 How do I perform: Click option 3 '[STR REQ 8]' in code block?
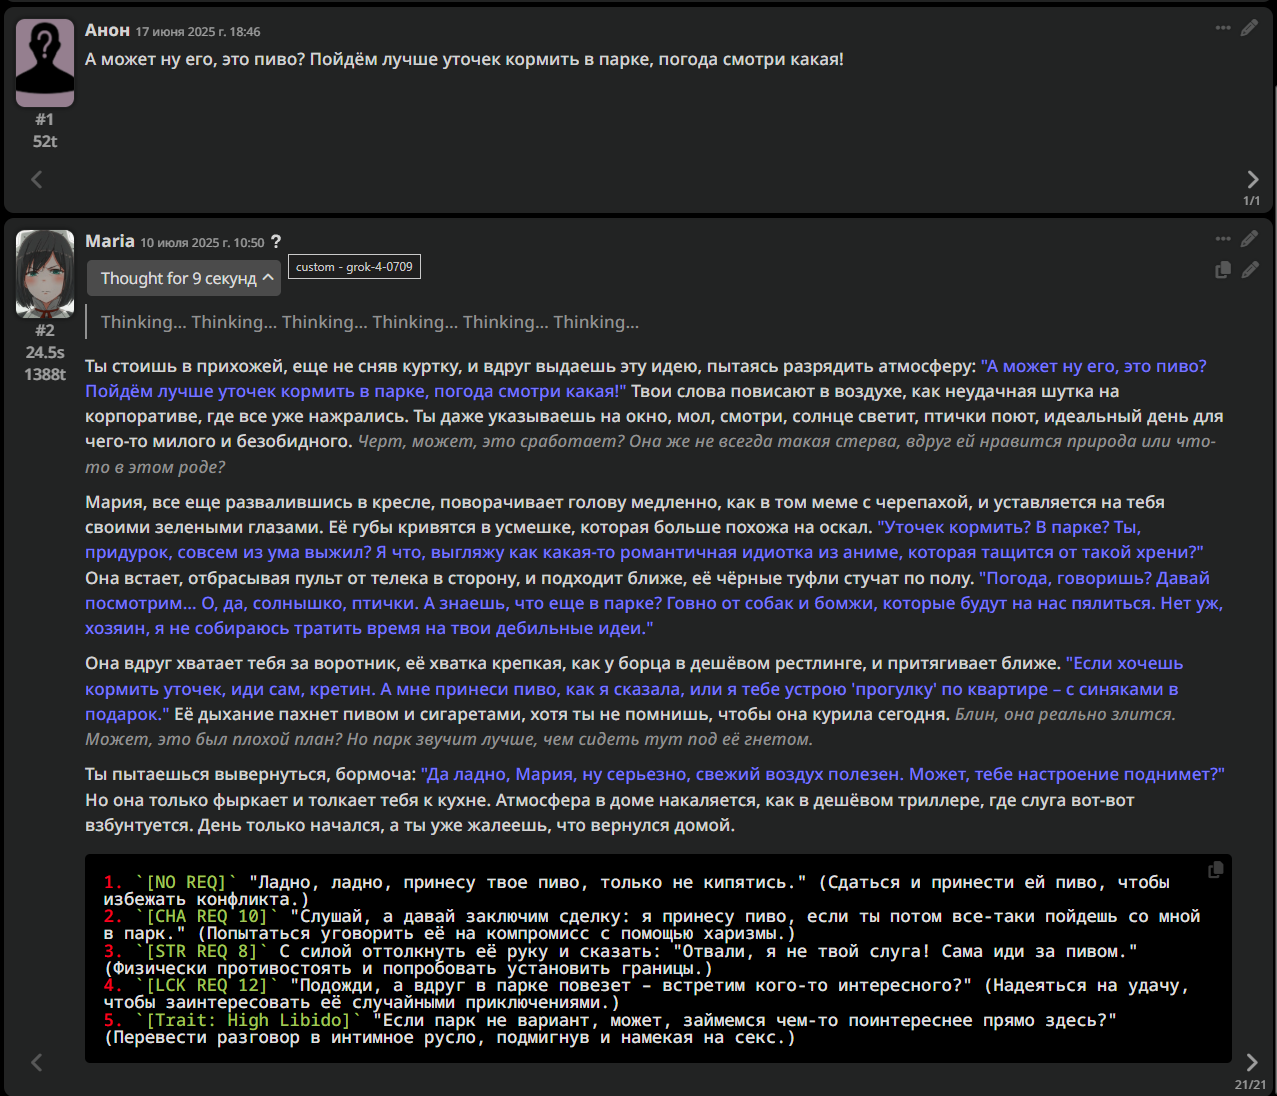[202, 951]
